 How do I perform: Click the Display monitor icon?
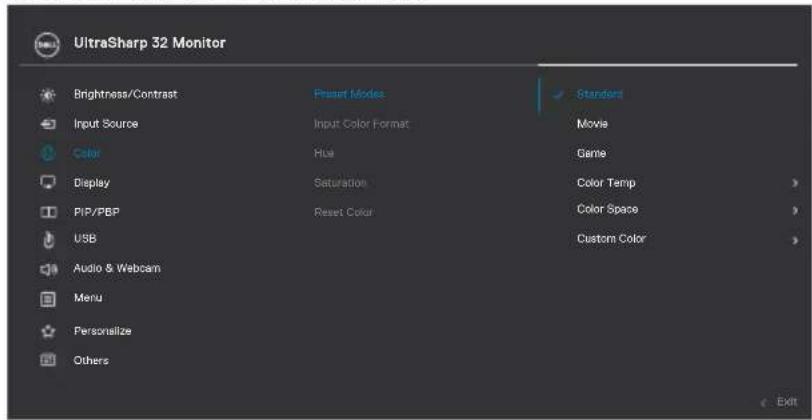tap(47, 183)
